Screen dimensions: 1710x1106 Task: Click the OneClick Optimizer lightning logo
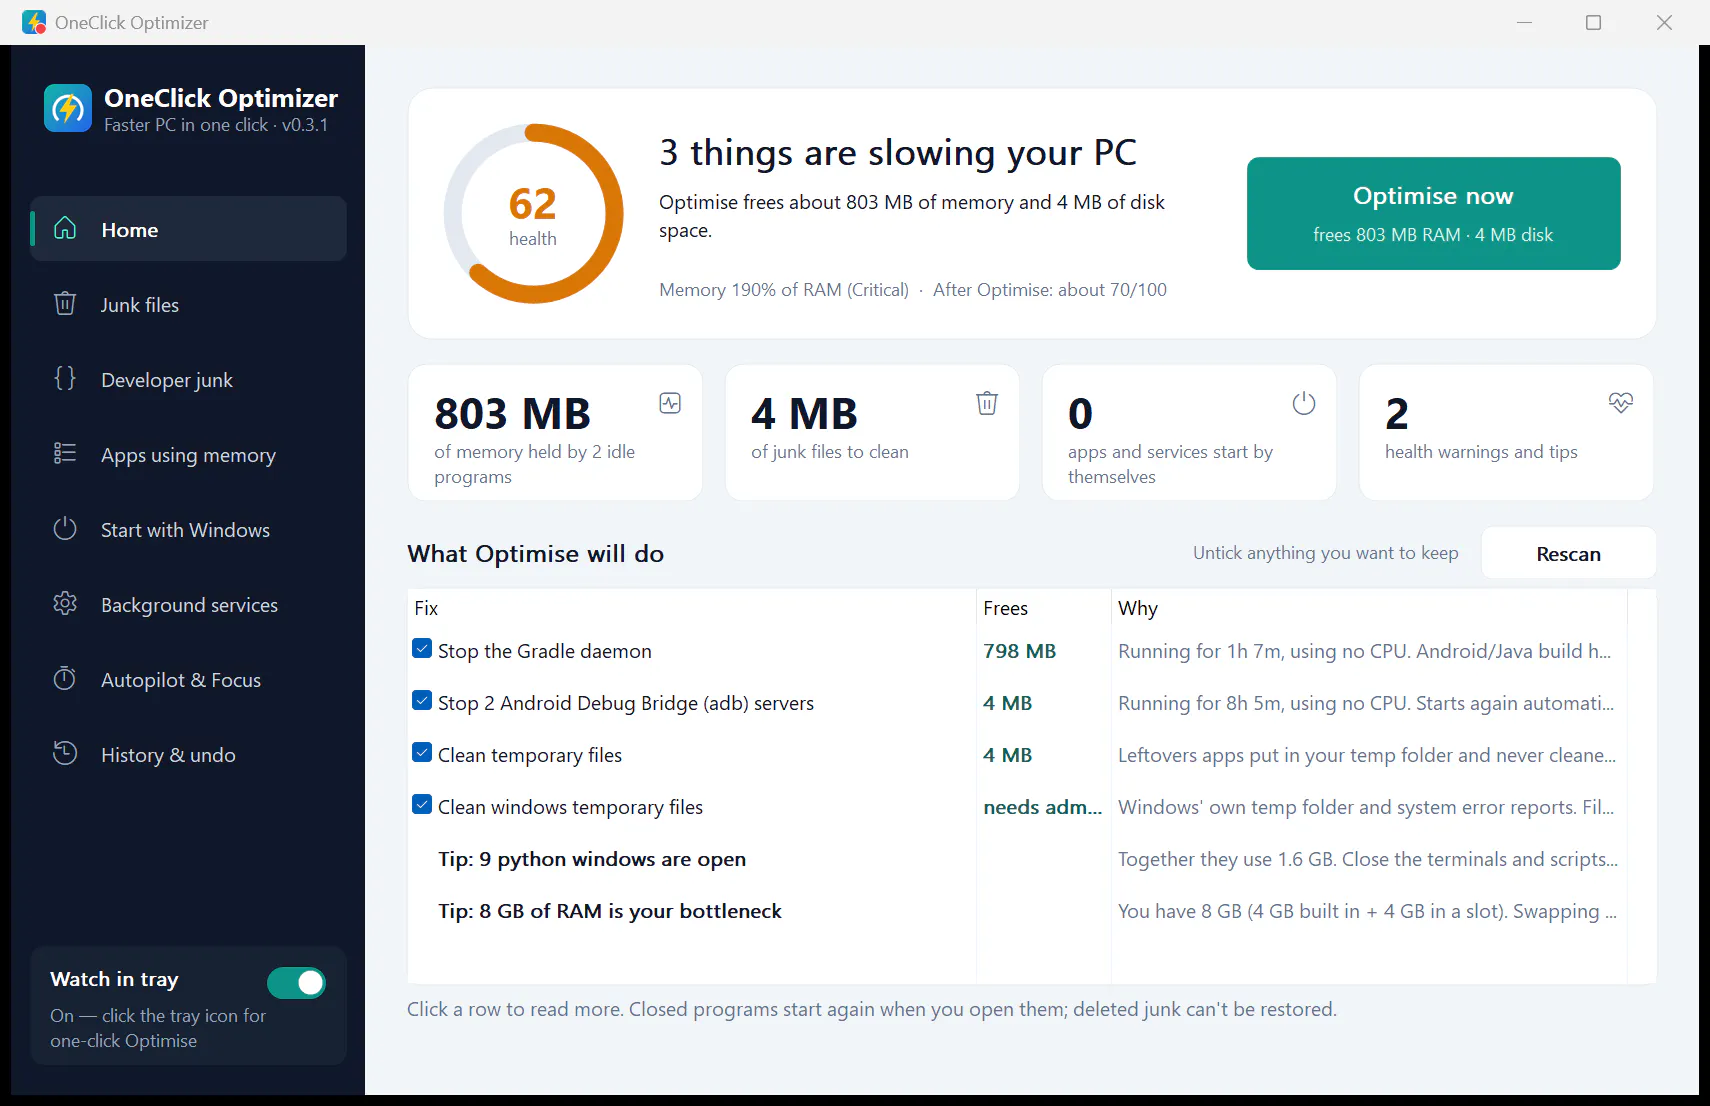tap(68, 108)
